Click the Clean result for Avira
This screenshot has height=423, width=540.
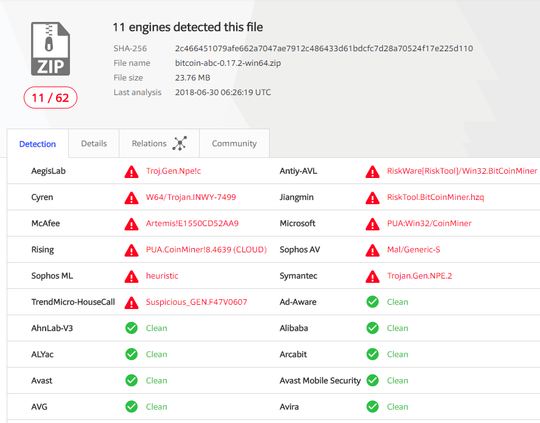pos(397,406)
